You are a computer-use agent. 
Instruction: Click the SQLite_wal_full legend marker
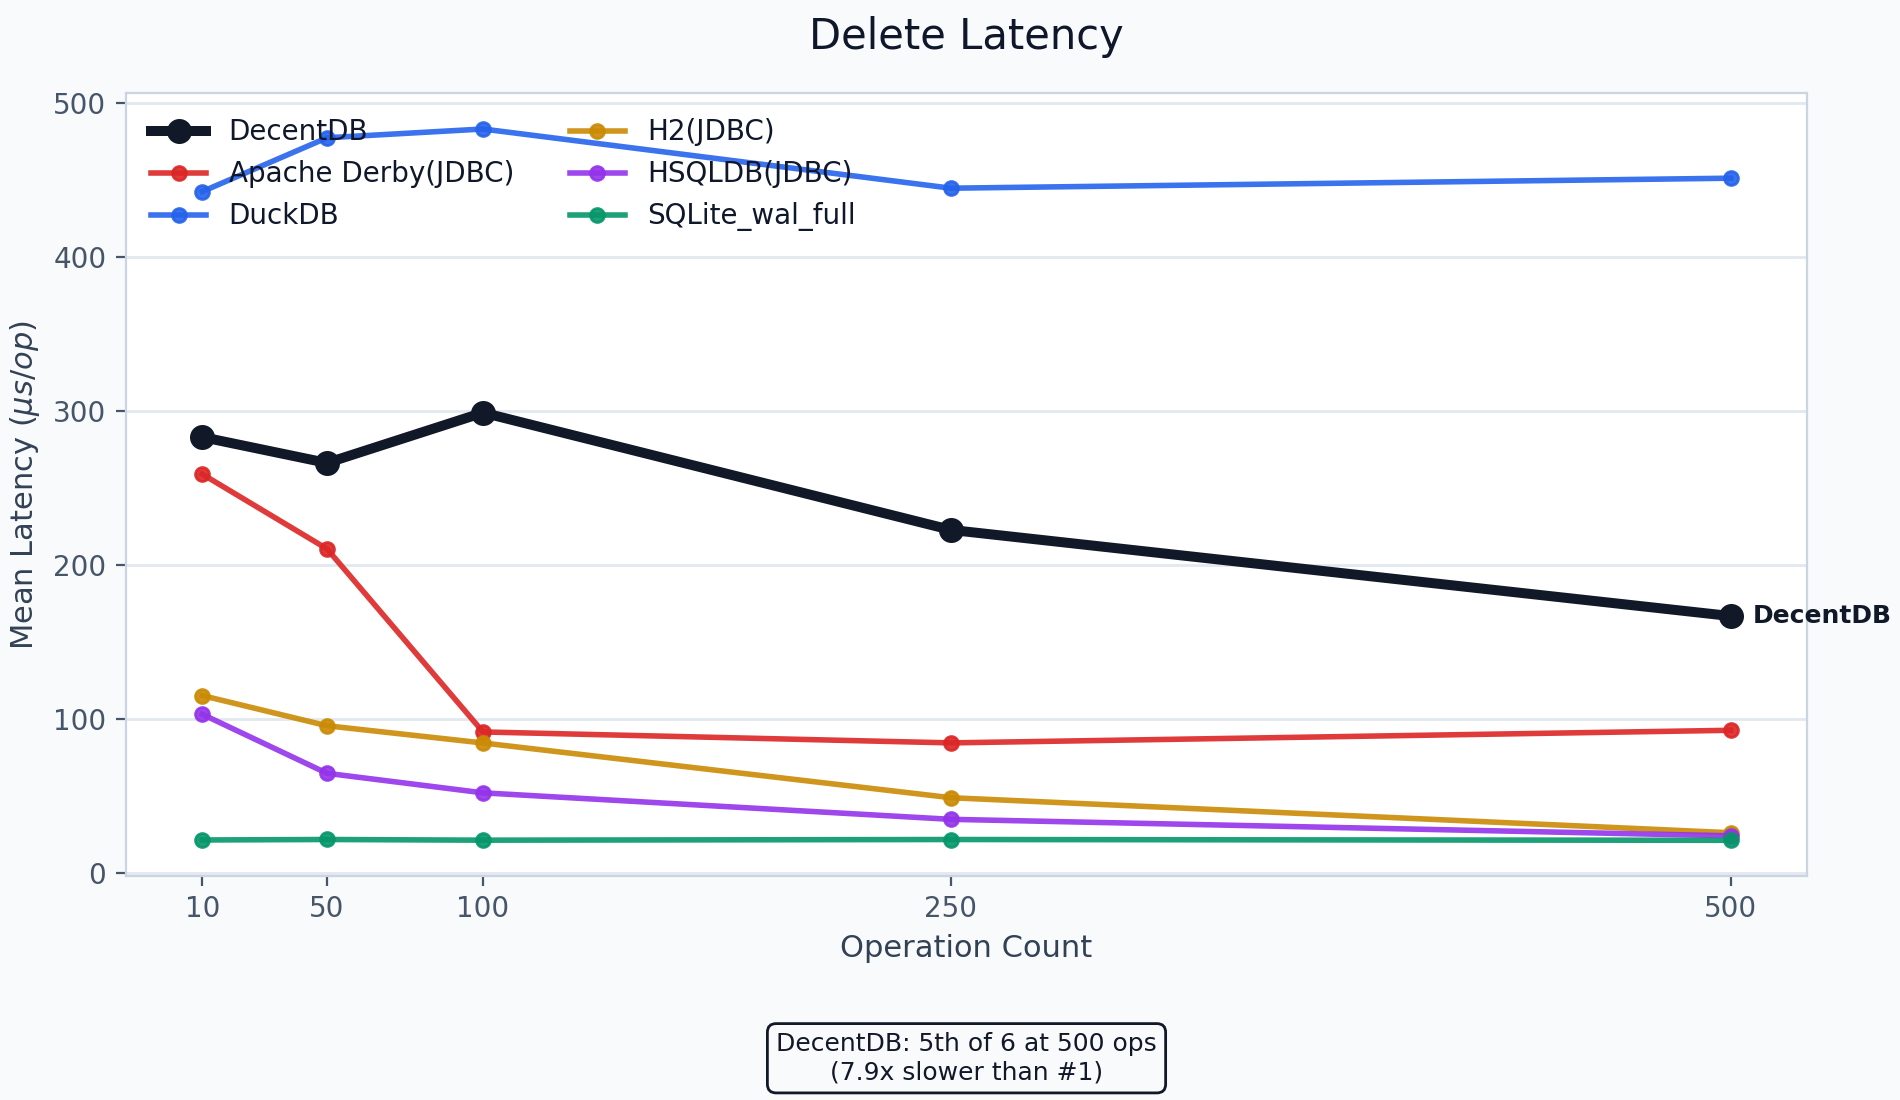click(598, 215)
